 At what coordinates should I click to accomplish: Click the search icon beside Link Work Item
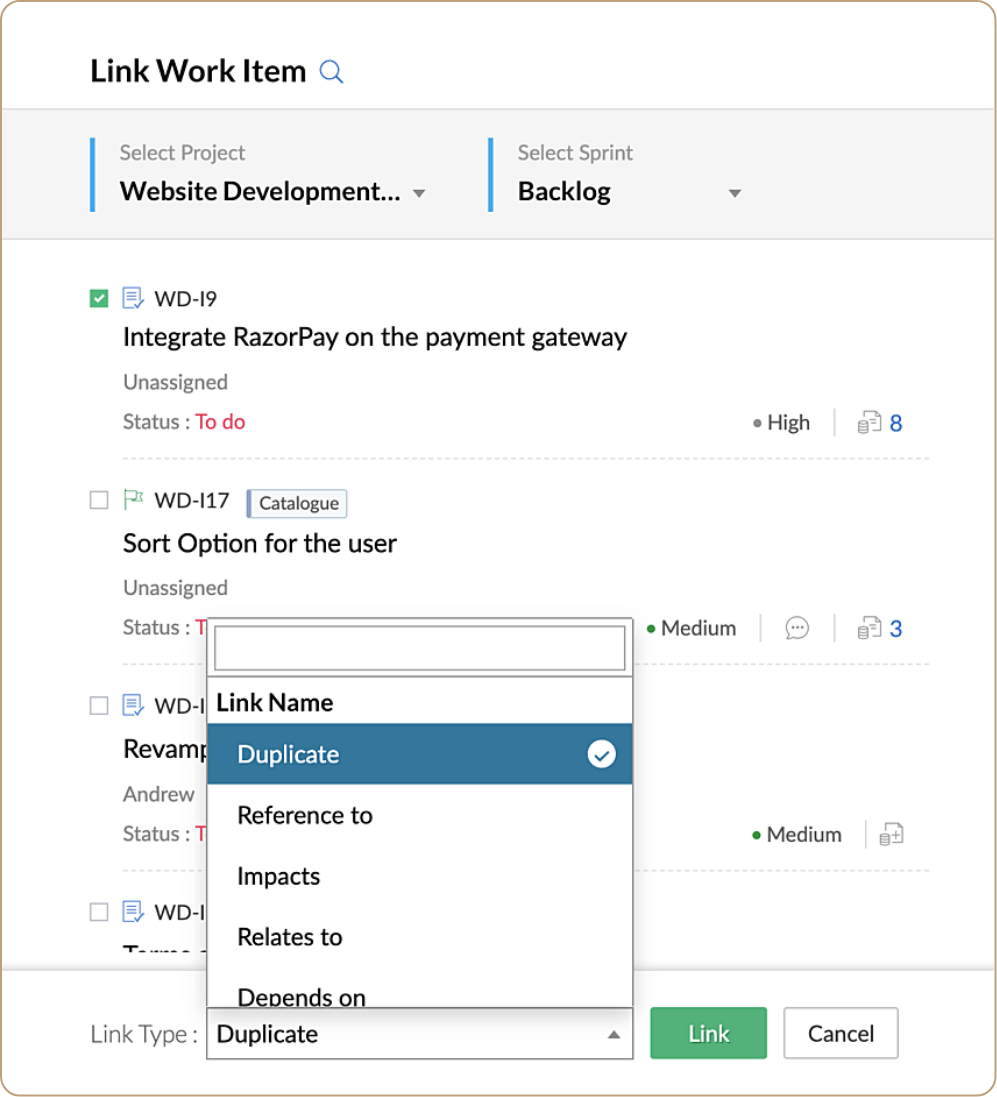pos(331,72)
